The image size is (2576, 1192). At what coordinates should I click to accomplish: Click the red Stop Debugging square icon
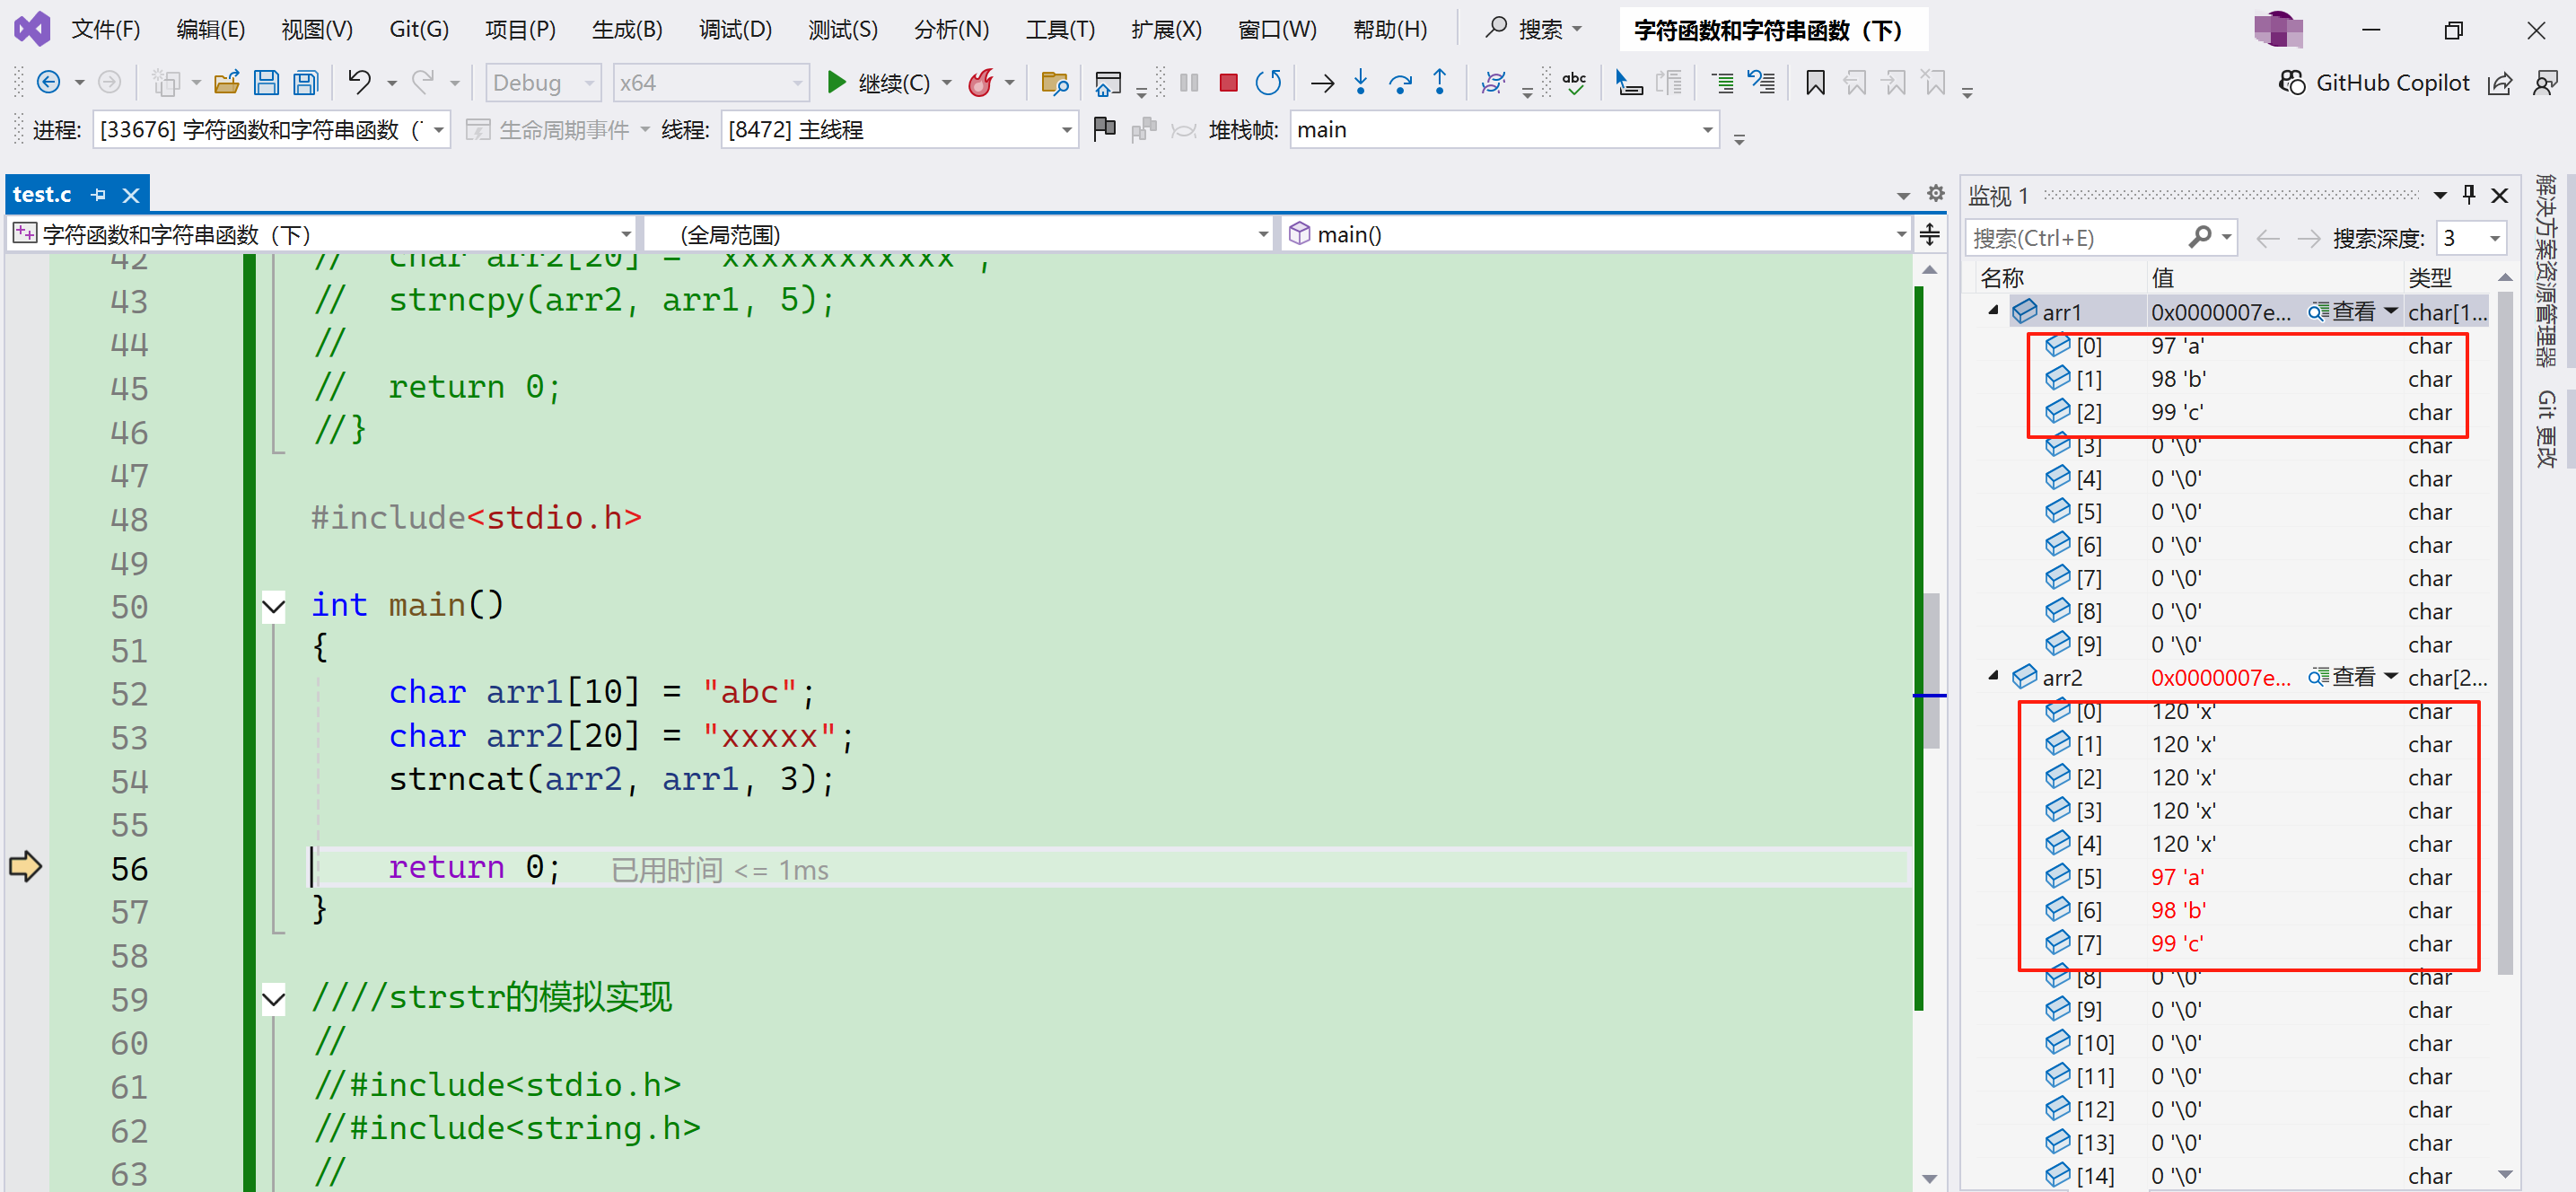pyautogui.click(x=1228, y=82)
